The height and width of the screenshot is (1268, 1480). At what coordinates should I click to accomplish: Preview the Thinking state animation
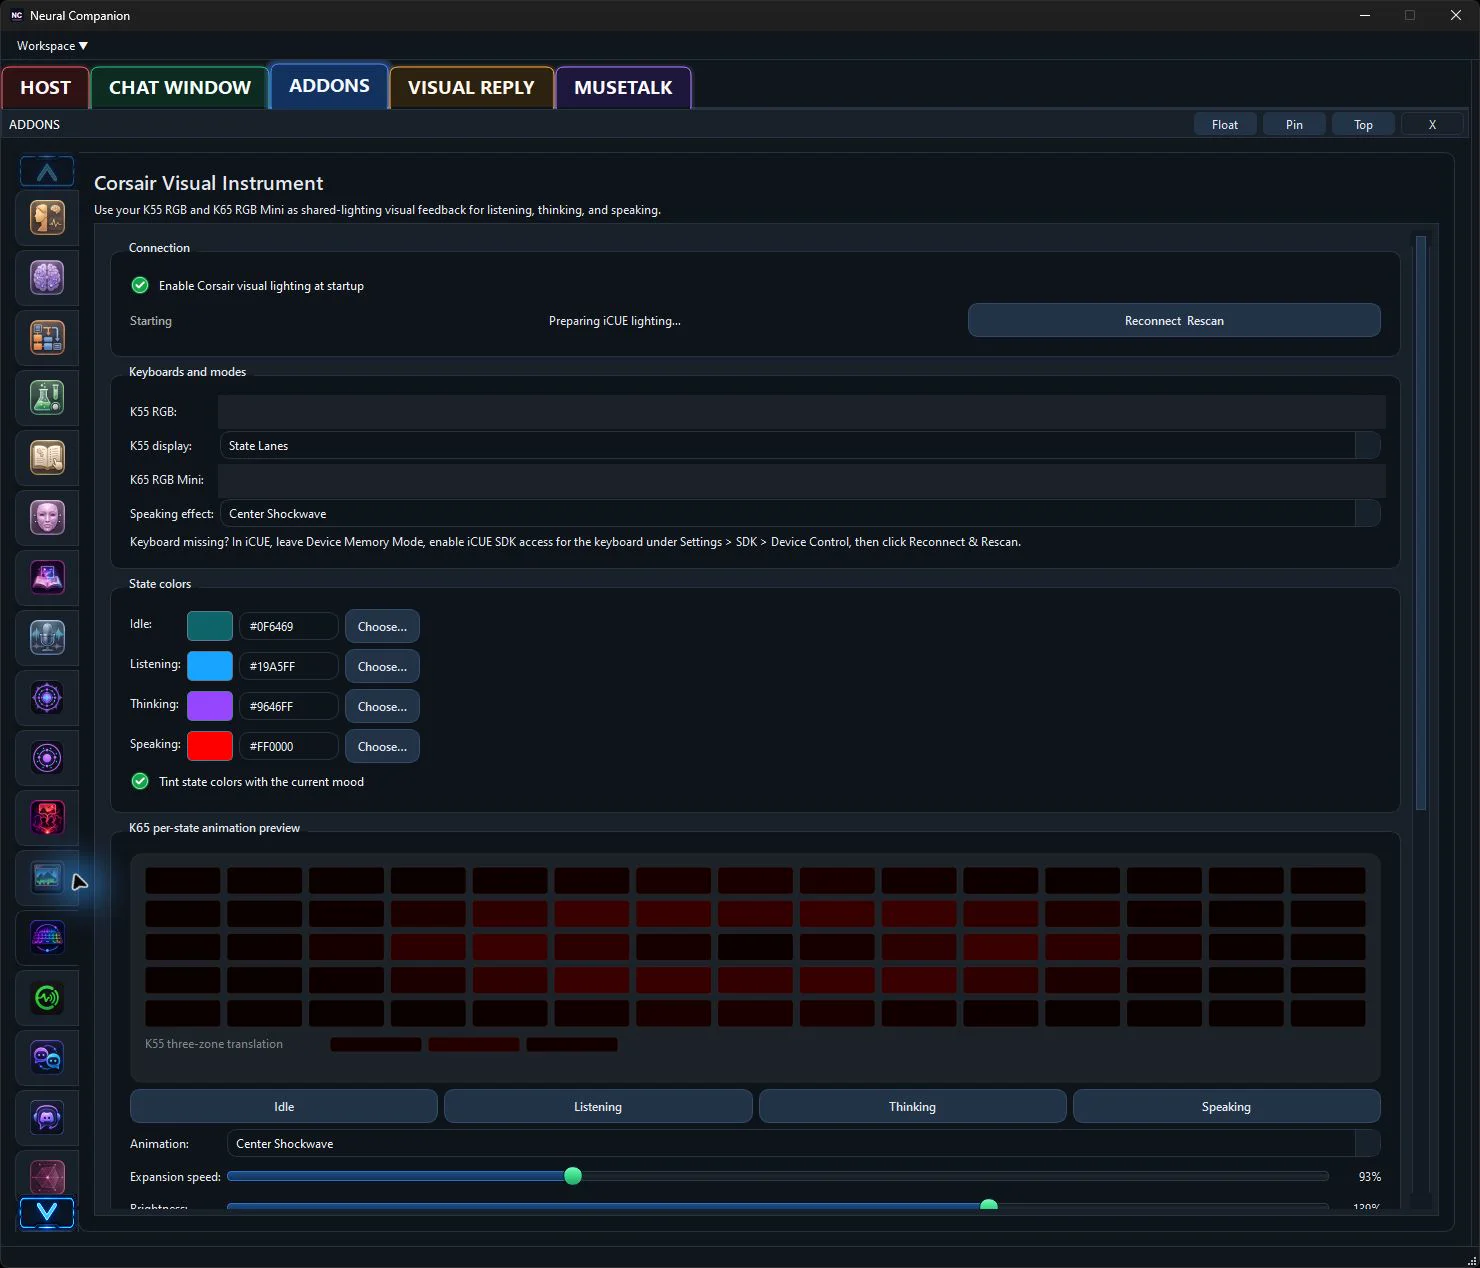click(912, 1107)
